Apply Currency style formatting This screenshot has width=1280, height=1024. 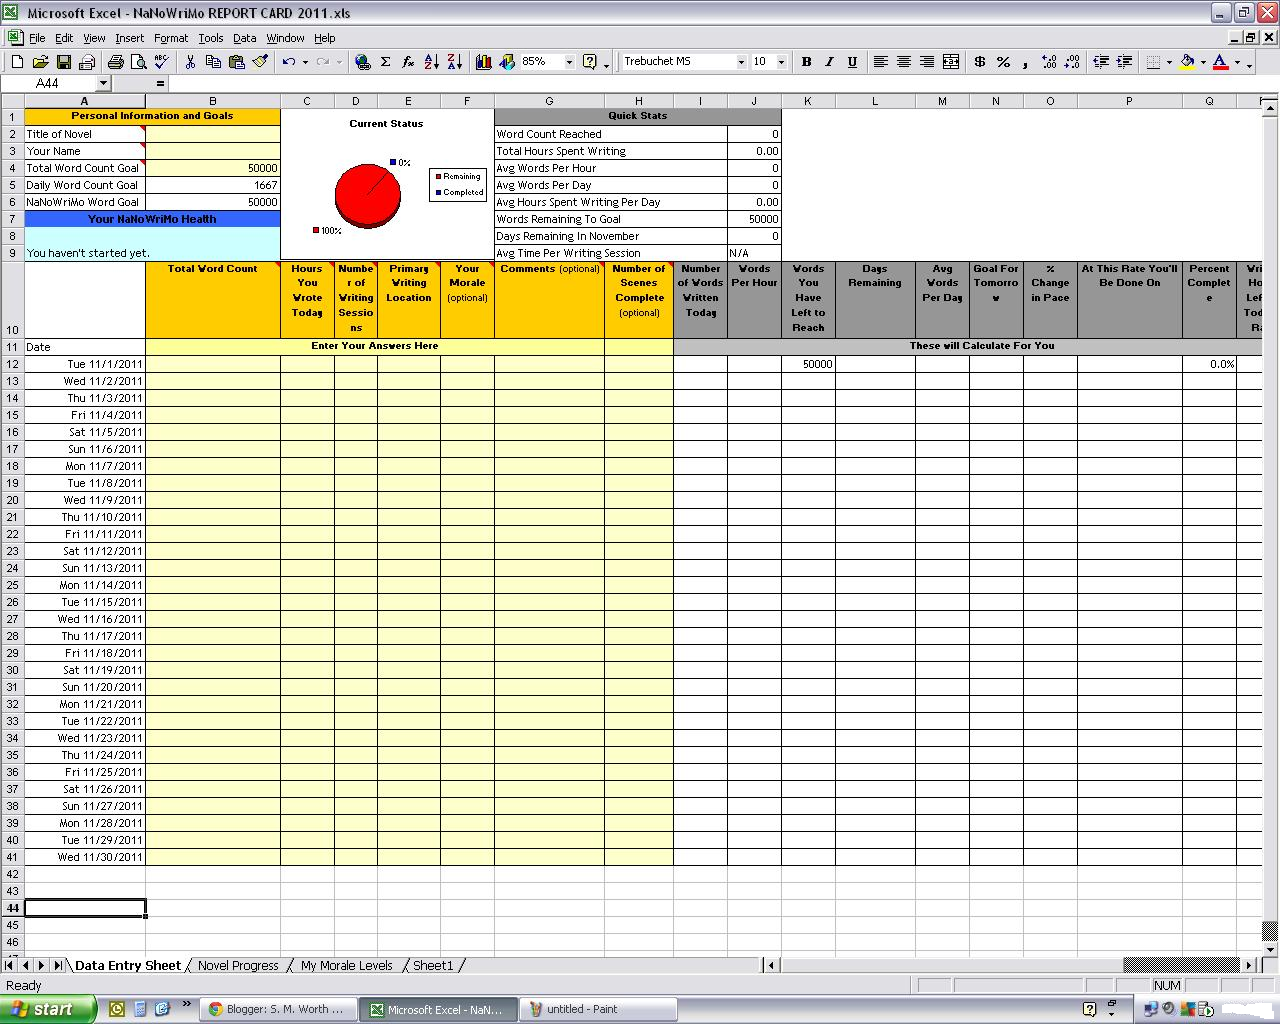979,61
